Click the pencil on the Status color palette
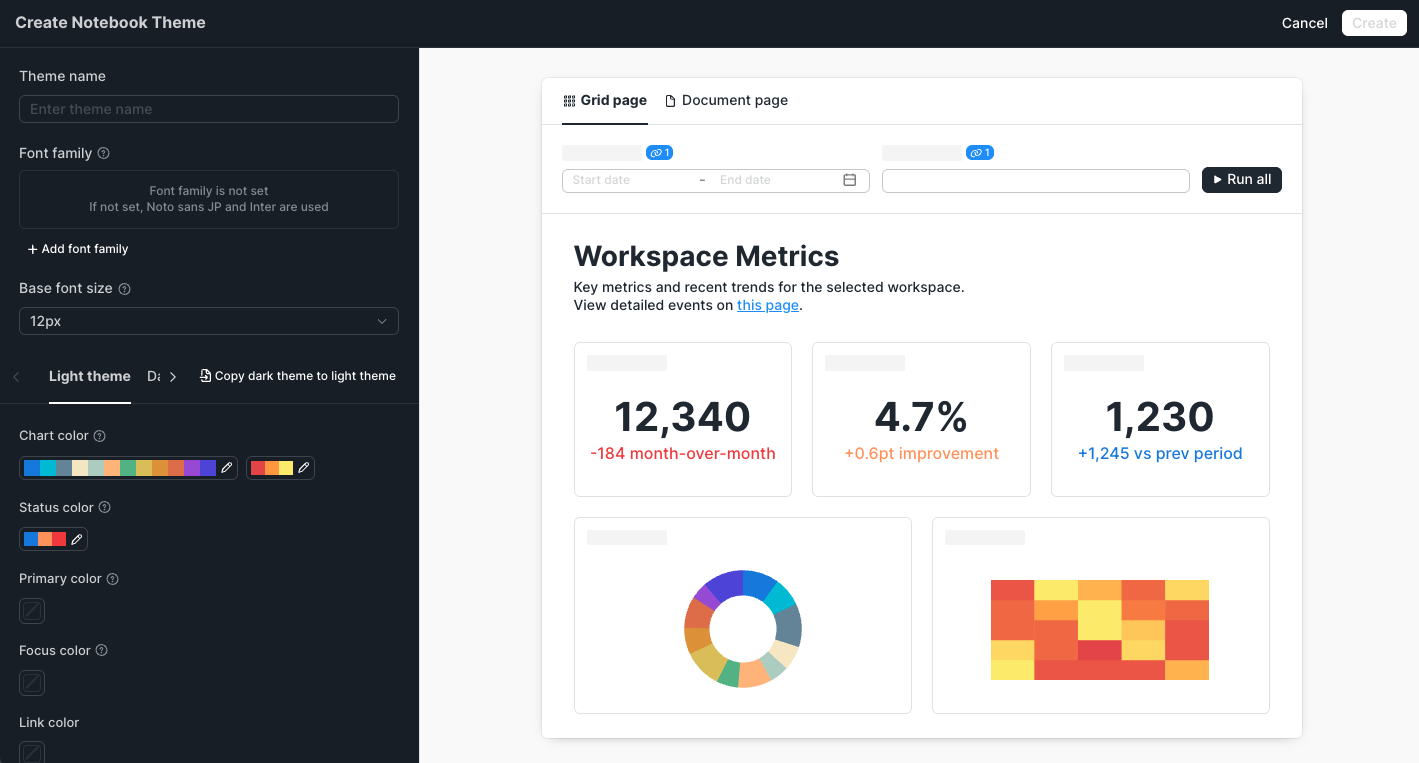The height and width of the screenshot is (763, 1419). click(x=76, y=539)
